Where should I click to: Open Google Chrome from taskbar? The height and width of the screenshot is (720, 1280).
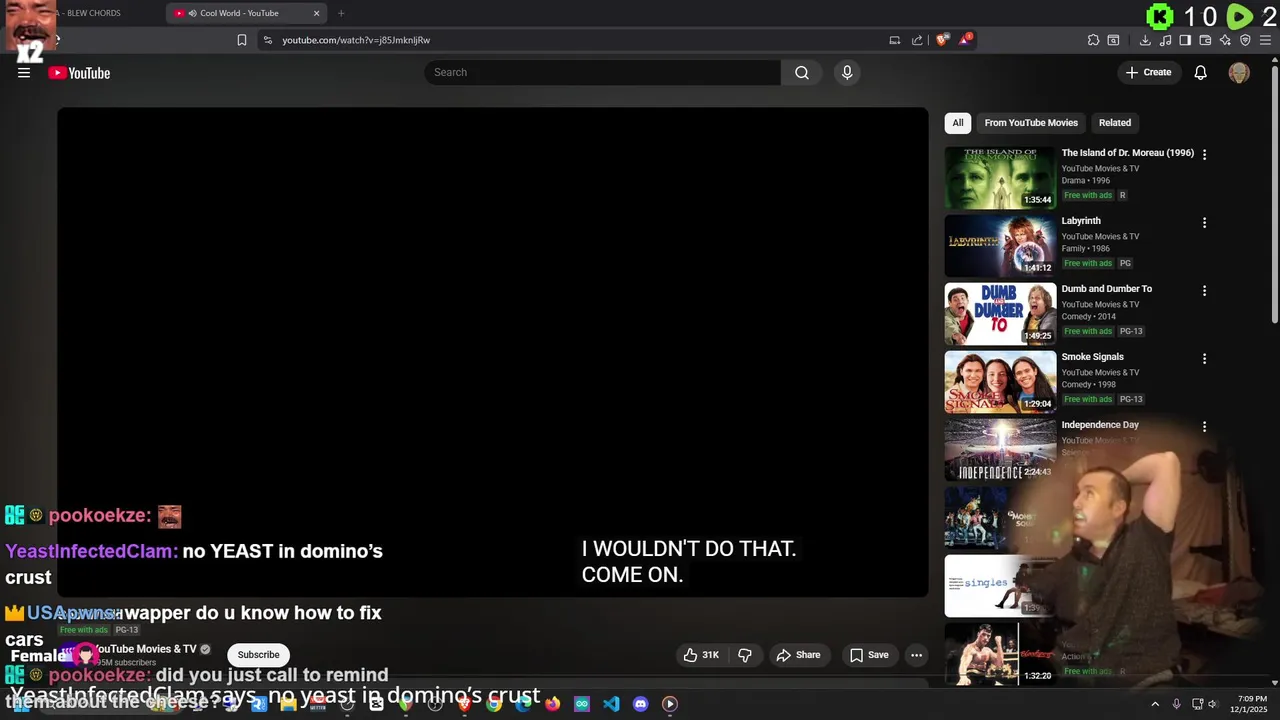[494, 704]
